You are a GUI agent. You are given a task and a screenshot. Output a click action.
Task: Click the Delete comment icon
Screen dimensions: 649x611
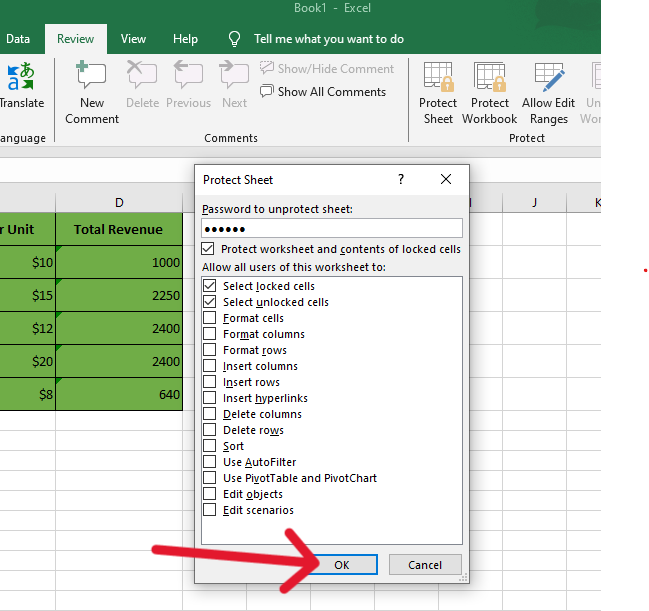click(142, 78)
